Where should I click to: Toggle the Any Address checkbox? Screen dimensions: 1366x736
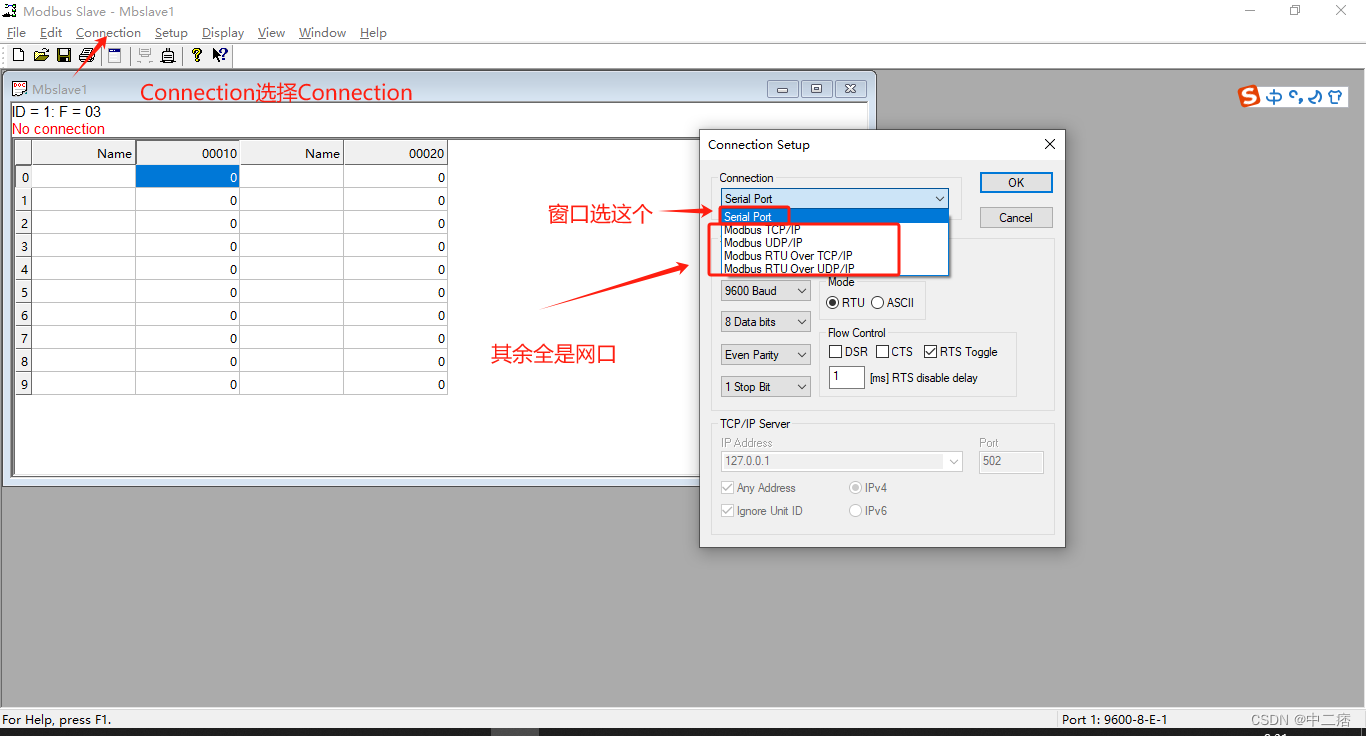(727, 488)
